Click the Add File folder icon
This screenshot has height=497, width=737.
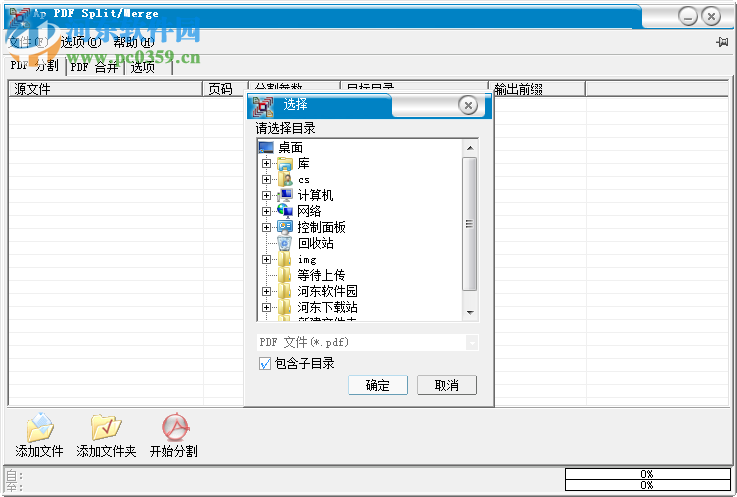[x=40, y=427]
